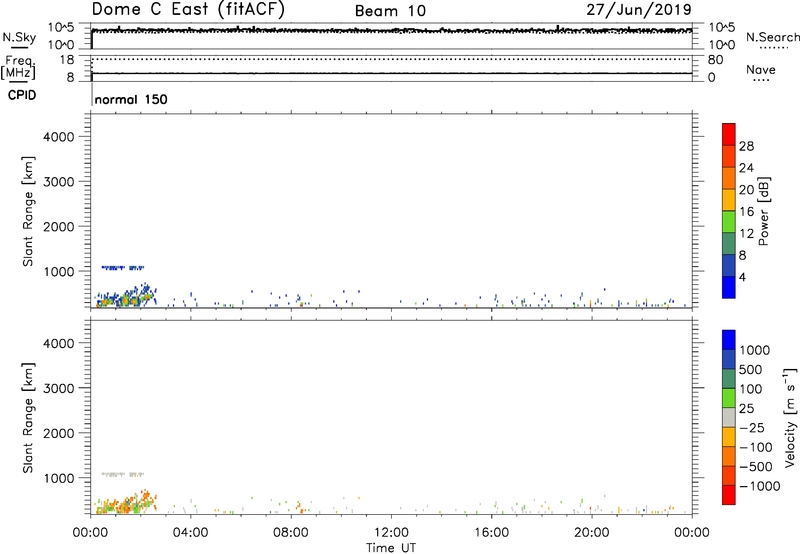
Task: Pick the green 12-16 dB power color segment
Action: [729, 221]
